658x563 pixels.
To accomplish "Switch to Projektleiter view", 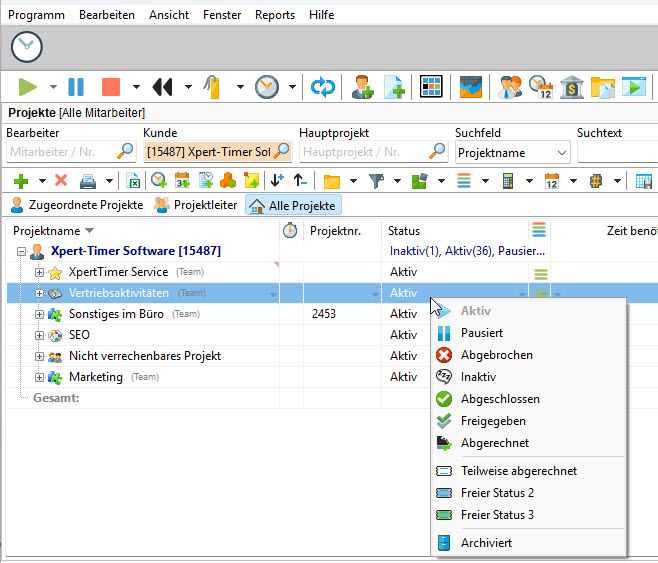I will coord(196,205).
